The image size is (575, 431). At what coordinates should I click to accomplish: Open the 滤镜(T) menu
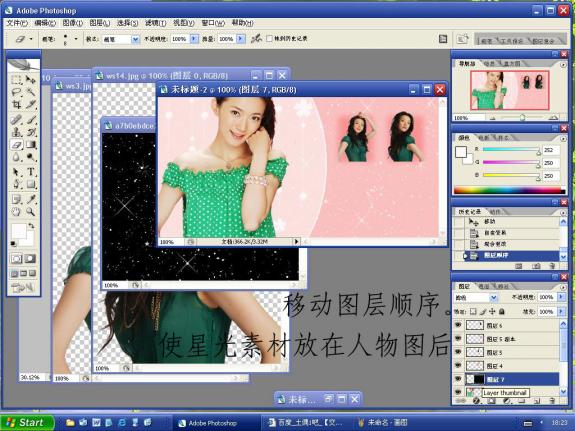point(155,23)
